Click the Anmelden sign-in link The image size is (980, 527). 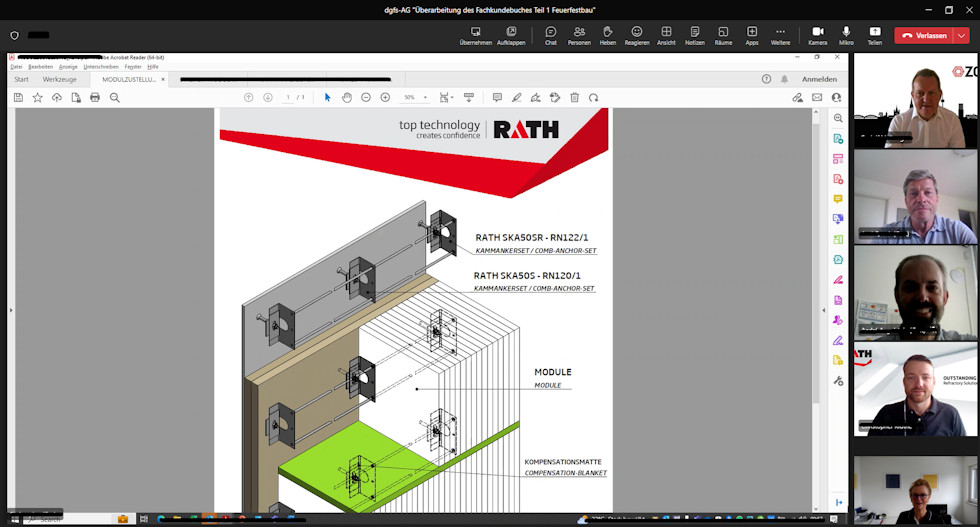[819, 79]
